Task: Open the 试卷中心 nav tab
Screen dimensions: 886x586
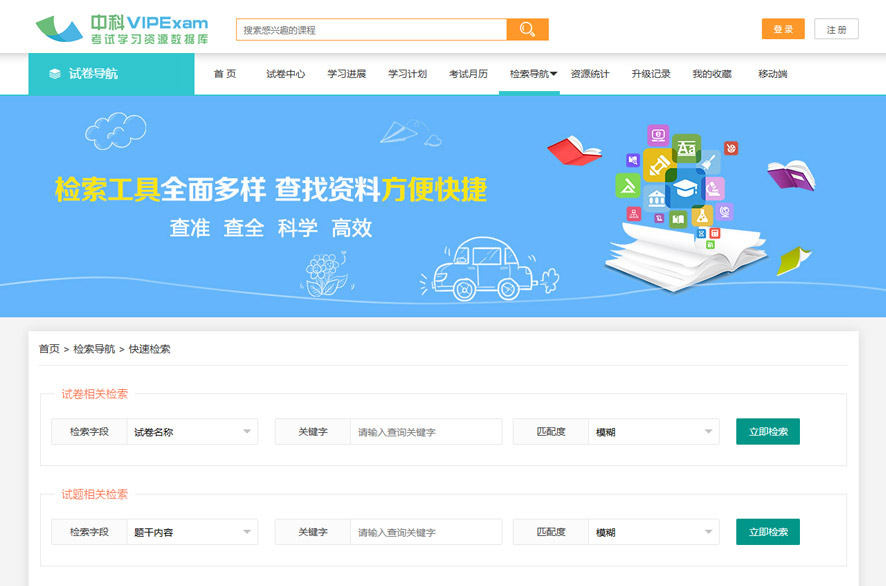Action: coord(285,73)
